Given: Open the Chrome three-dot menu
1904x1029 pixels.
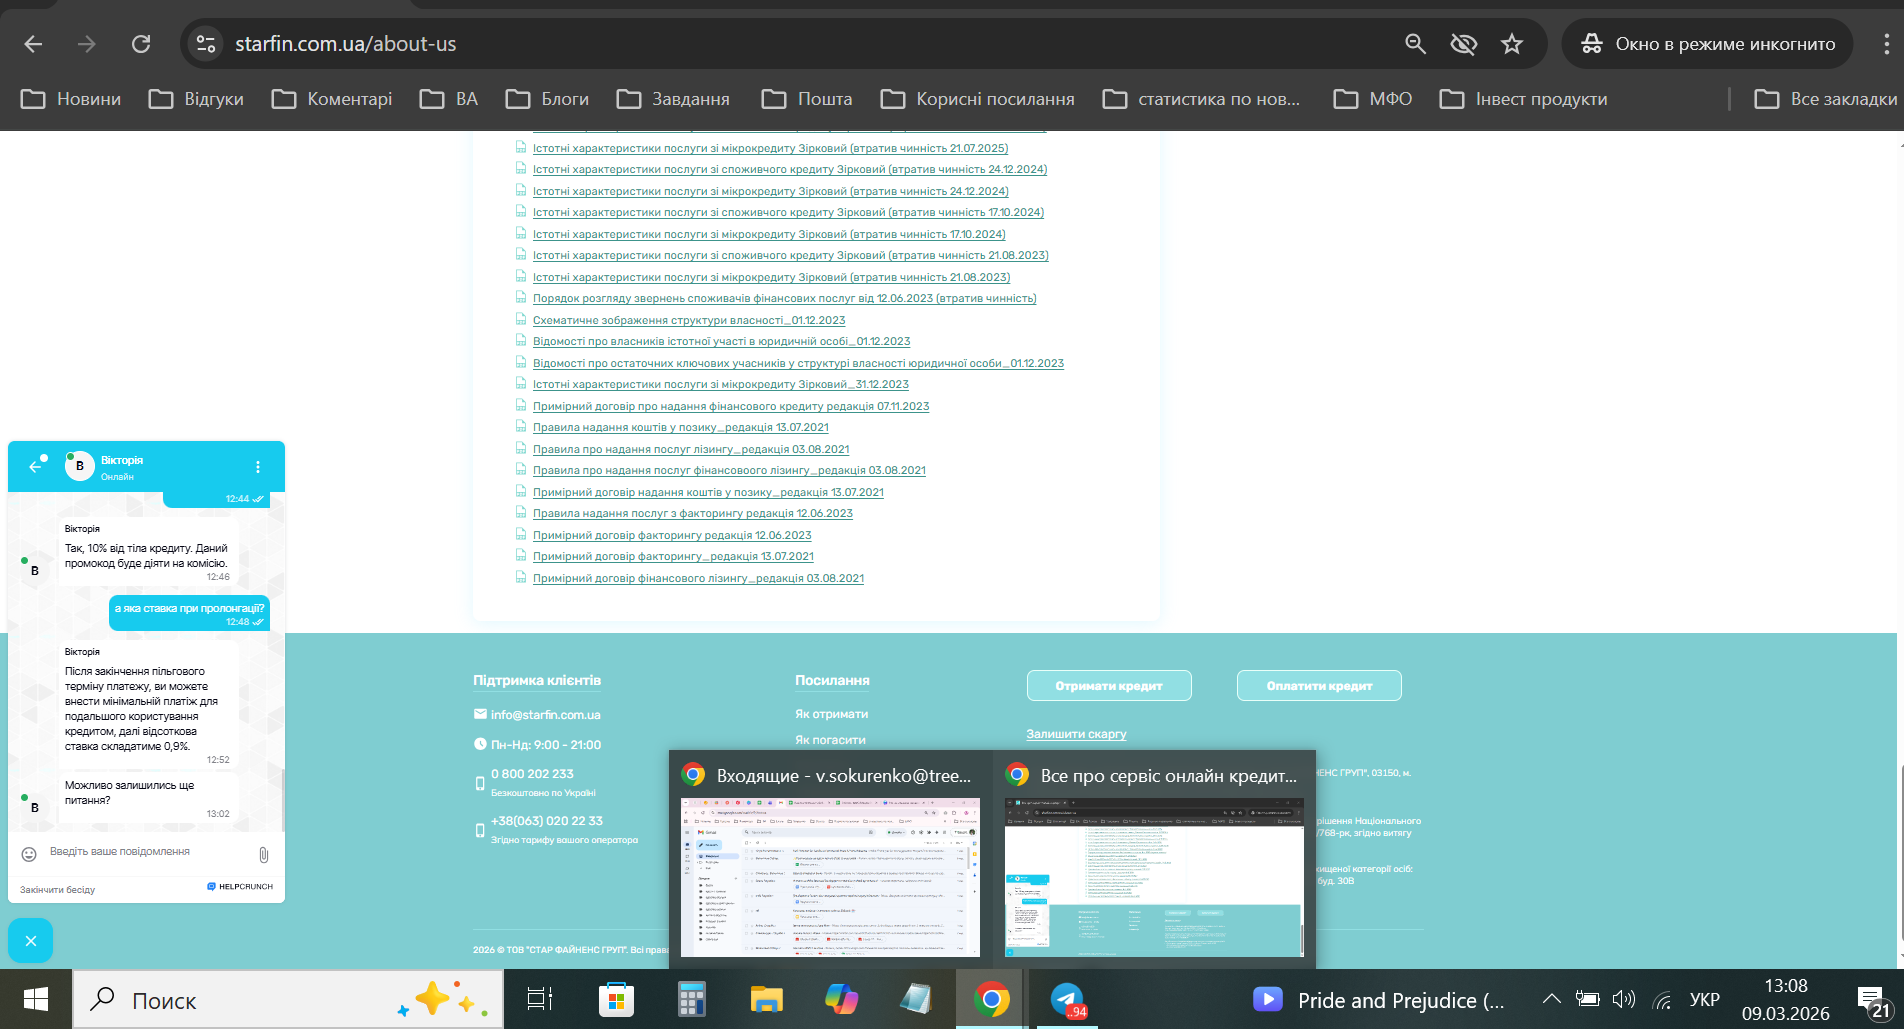Looking at the screenshot, I should [1886, 44].
